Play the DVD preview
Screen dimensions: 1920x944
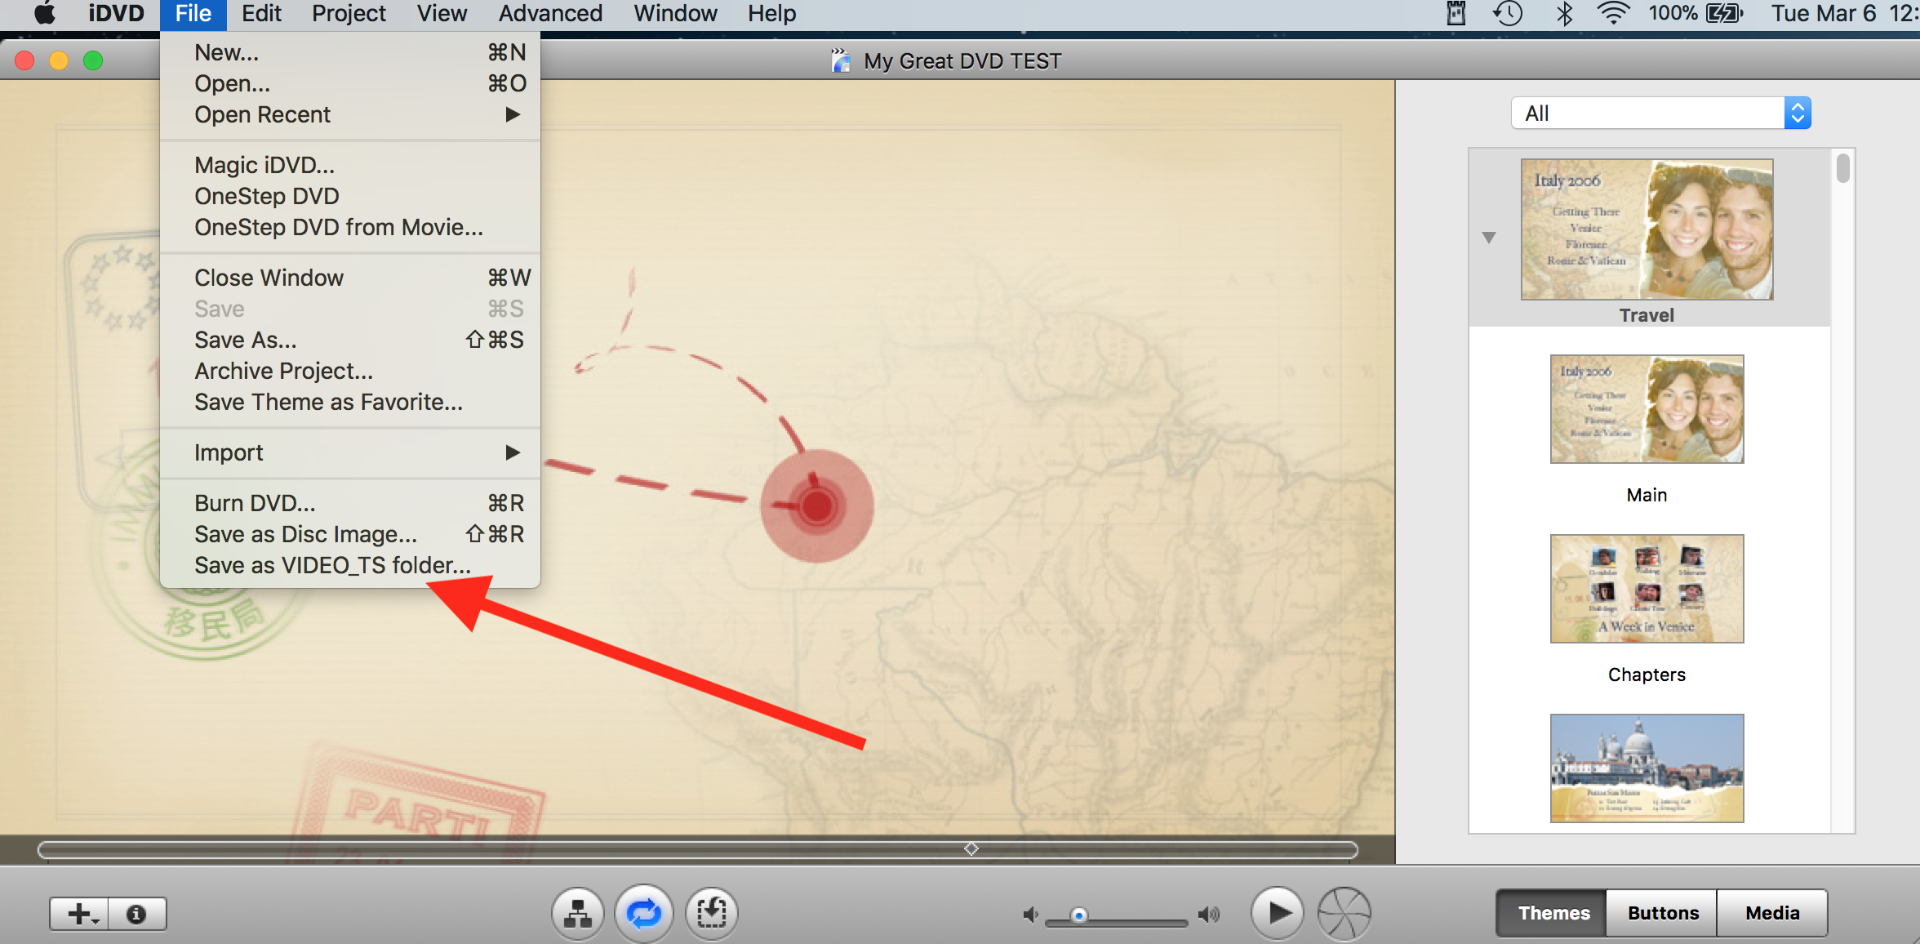click(x=1277, y=913)
